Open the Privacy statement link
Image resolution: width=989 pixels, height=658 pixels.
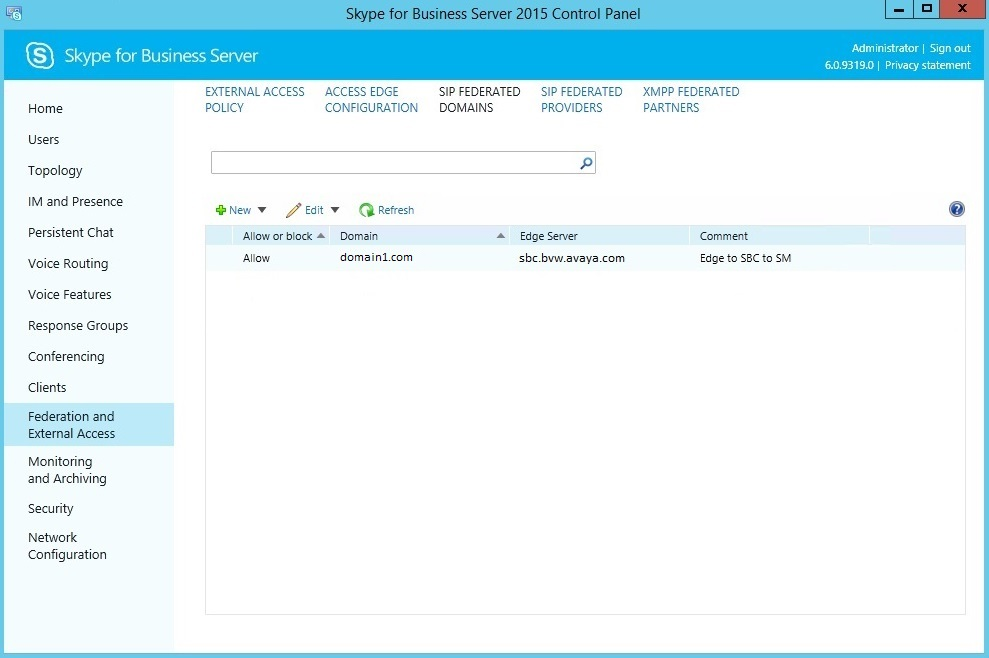(x=928, y=65)
